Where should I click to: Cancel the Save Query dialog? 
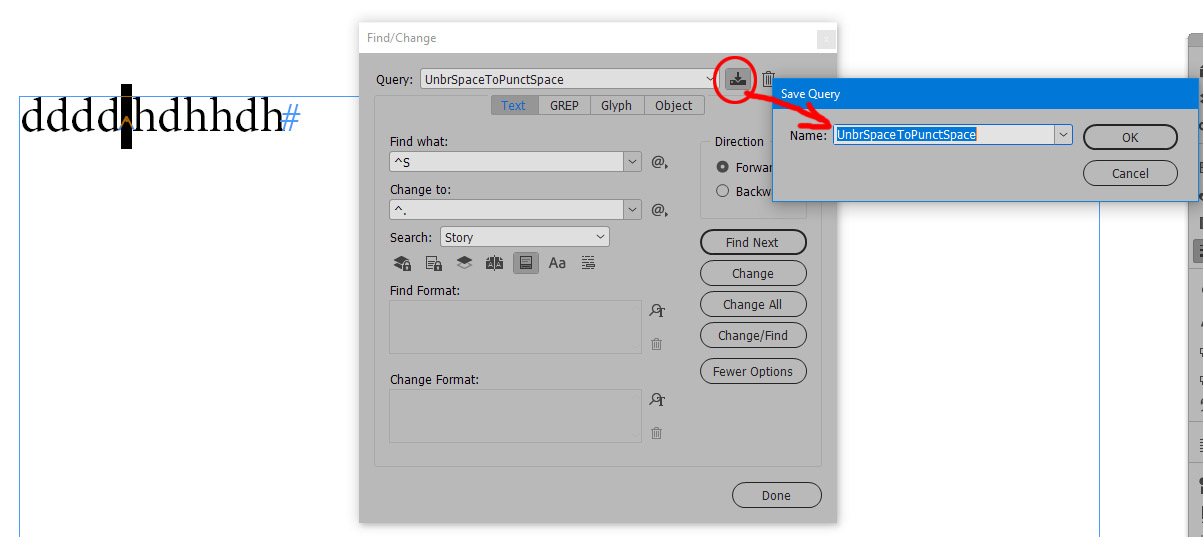[1130, 173]
